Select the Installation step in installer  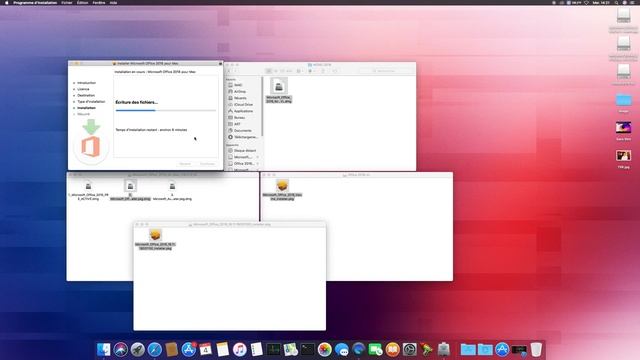click(87, 108)
